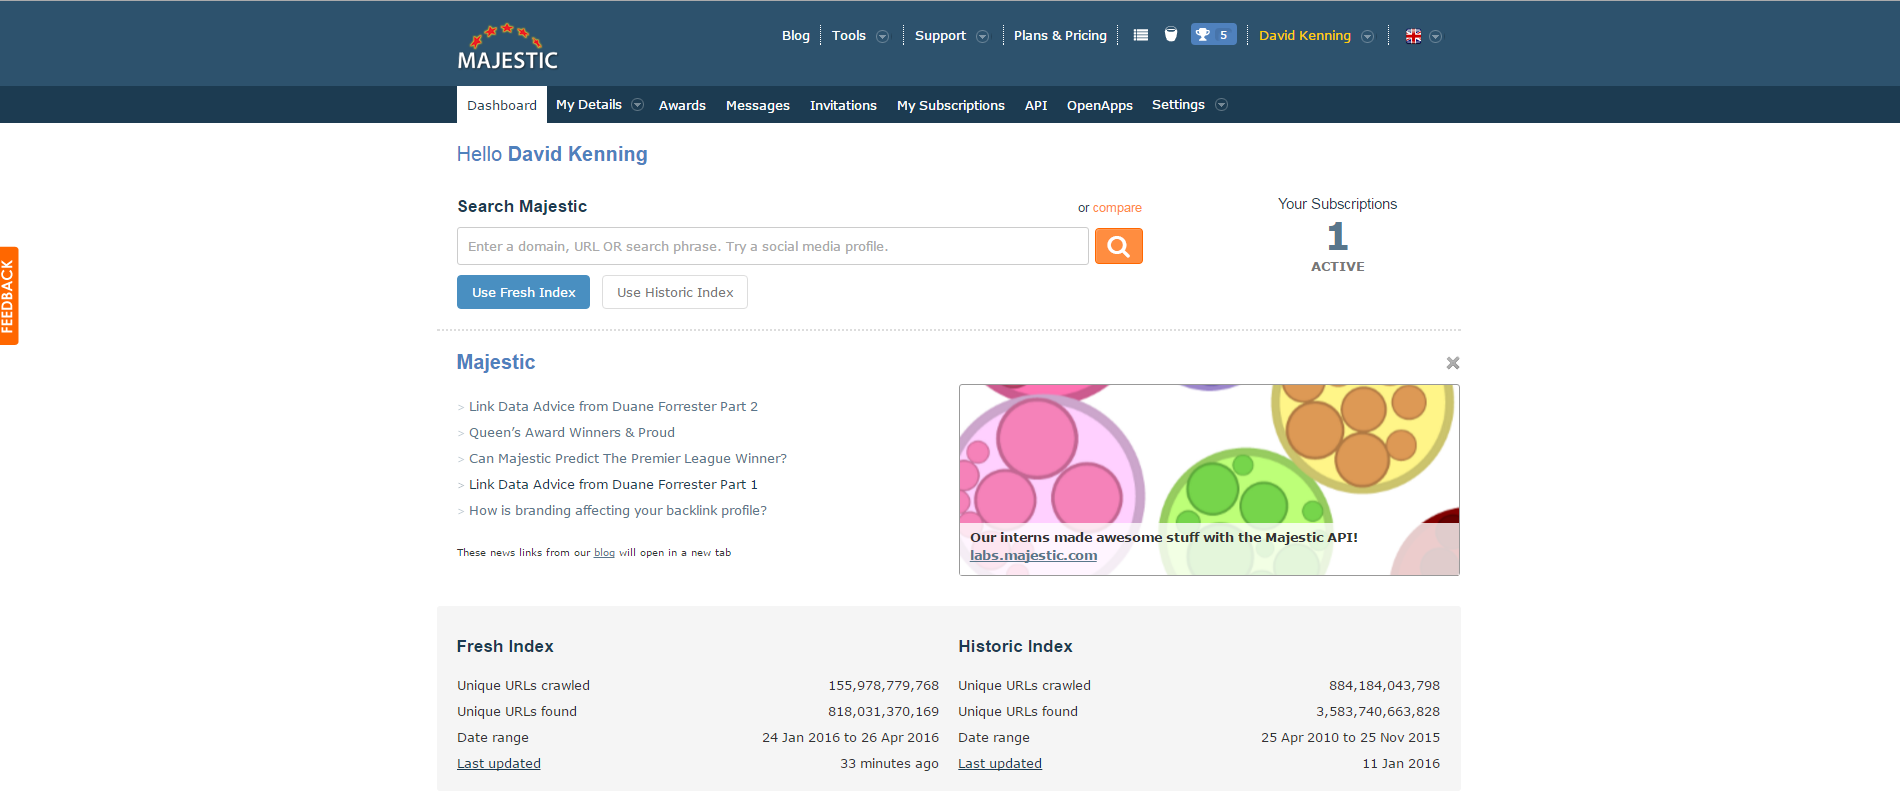Click the Majestic news section heading
The width and height of the screenshot is (1900, 801).
pyautogui.click(x=496, y=362)
